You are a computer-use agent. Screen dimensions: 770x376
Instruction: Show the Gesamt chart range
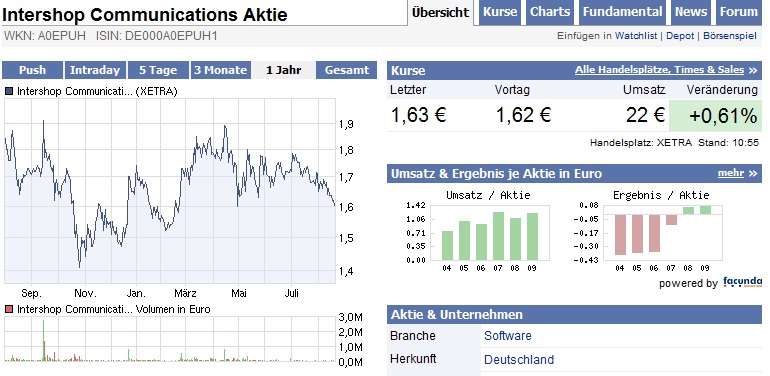346,70
